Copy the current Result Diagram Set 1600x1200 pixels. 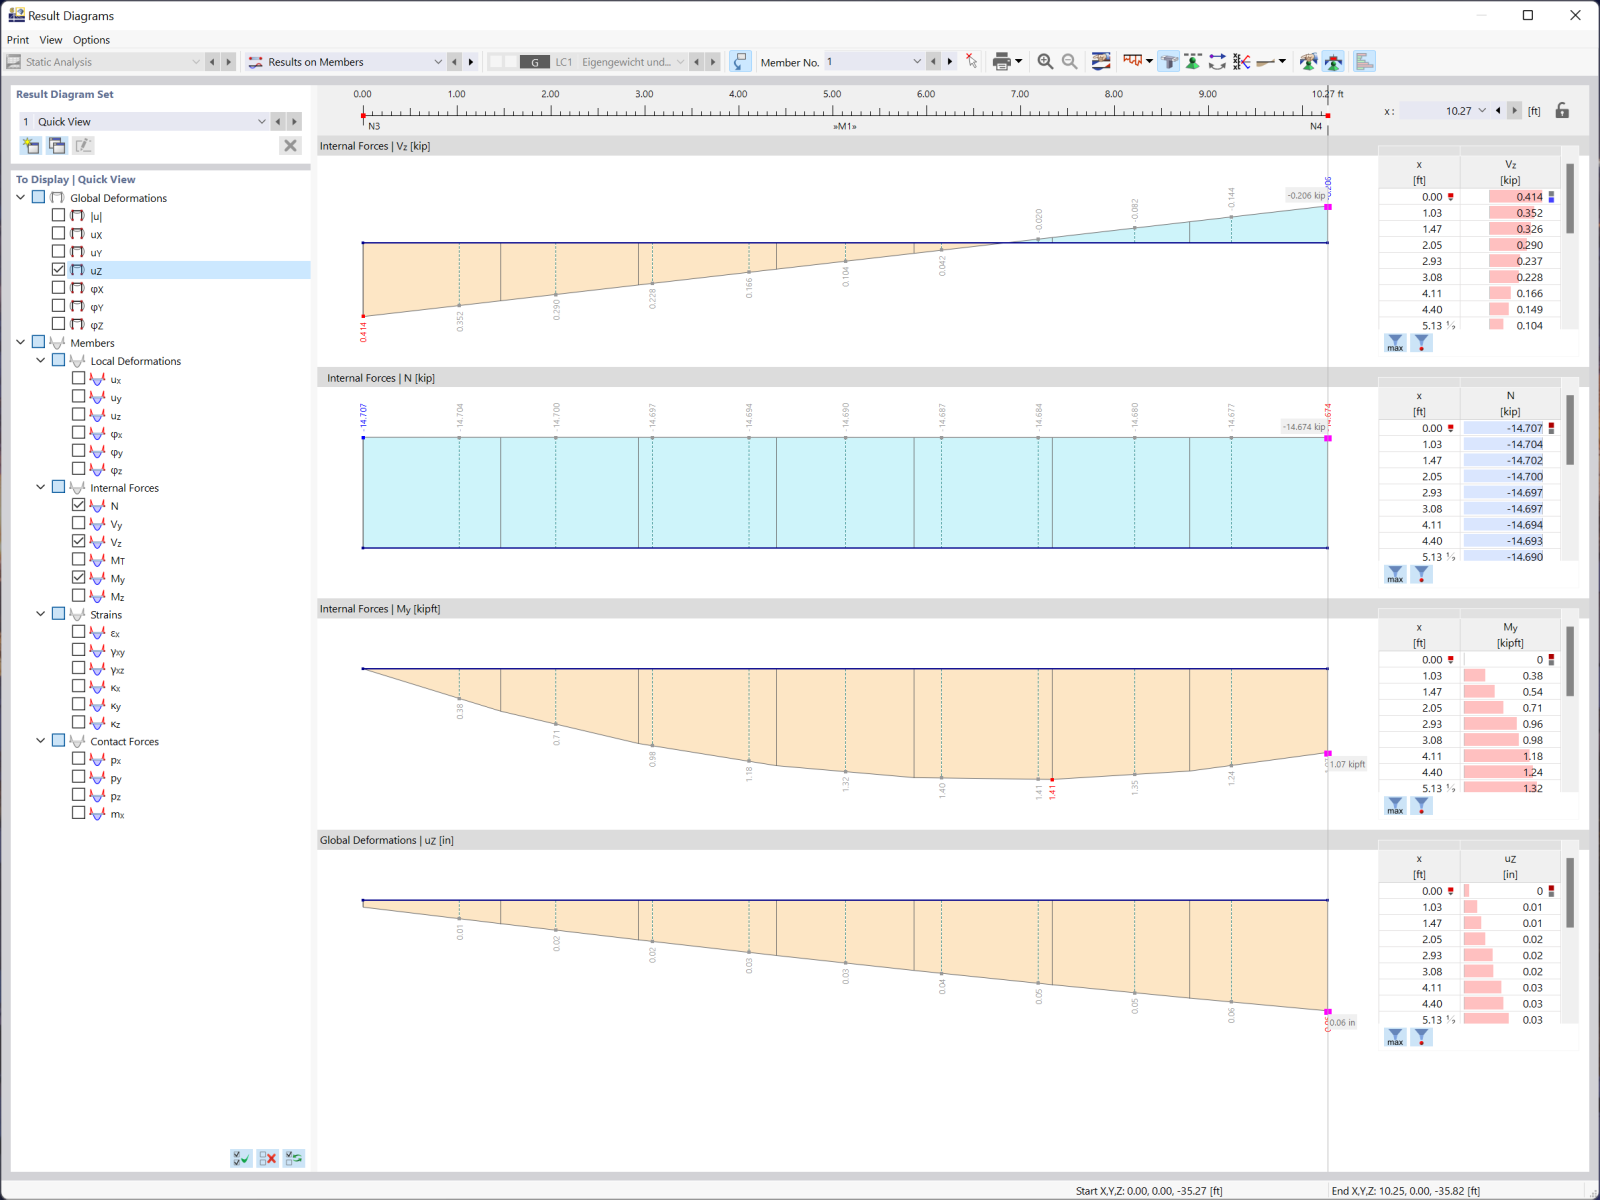(56, 145)
